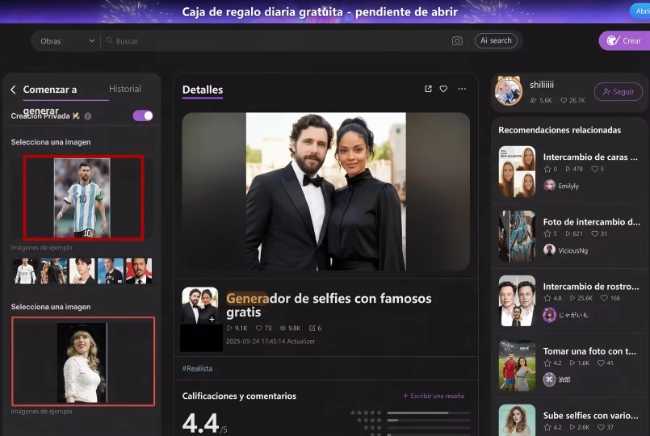This screenshot has width=650, height=436.
Task: Click Tomar una foto con t... soccer thumbnail
Action: 517,366
